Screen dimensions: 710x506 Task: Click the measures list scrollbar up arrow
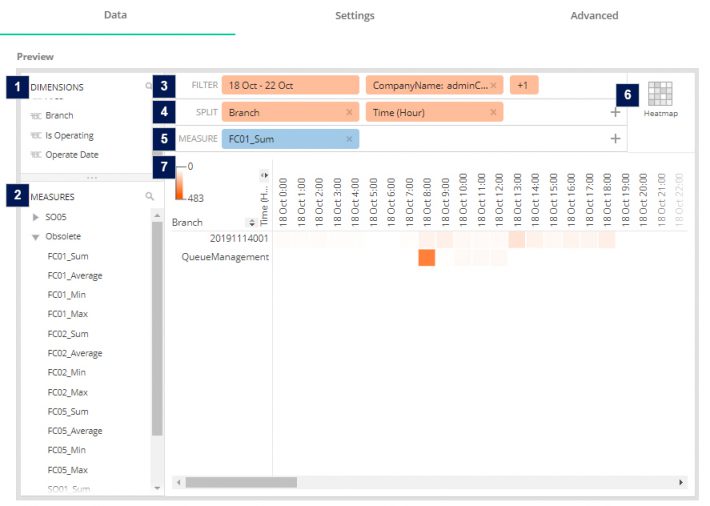157,216
